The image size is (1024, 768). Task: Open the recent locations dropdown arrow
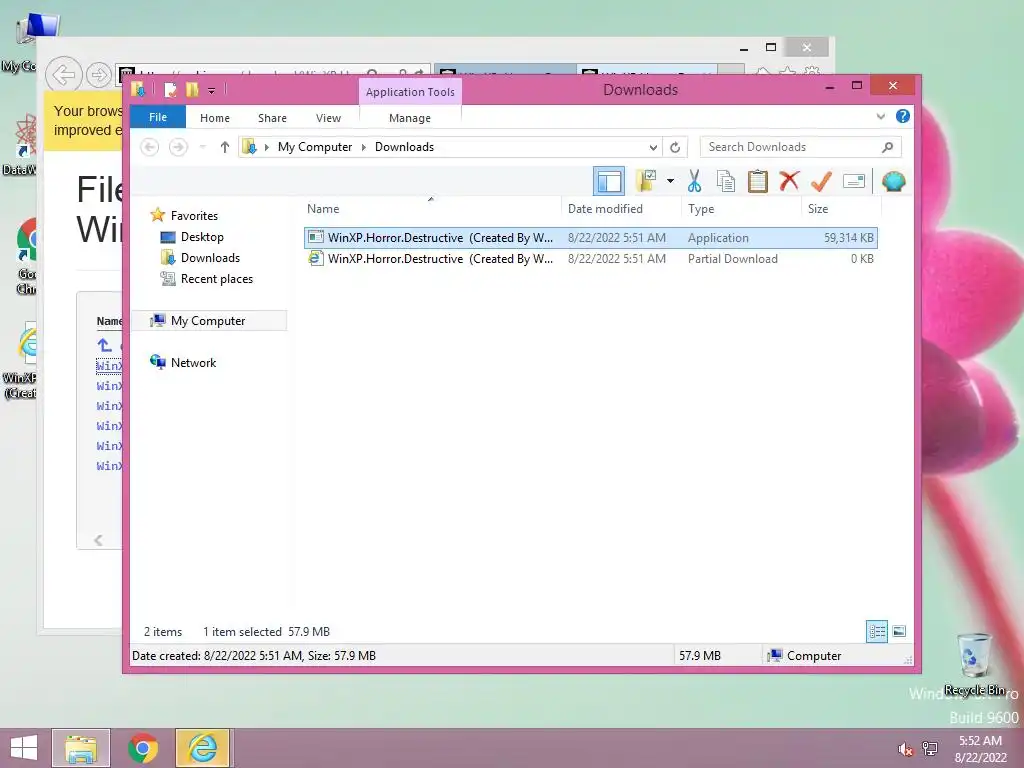tap(202, 147)
